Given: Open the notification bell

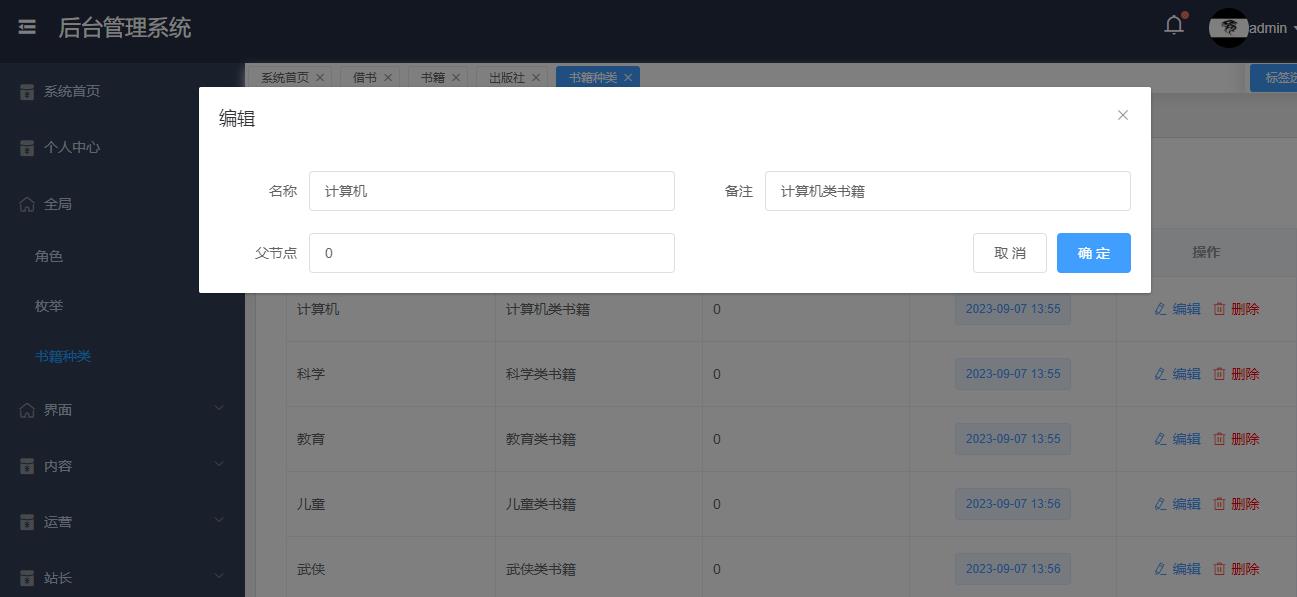Looking at the screenshot, I should (x=1174, y=26).
